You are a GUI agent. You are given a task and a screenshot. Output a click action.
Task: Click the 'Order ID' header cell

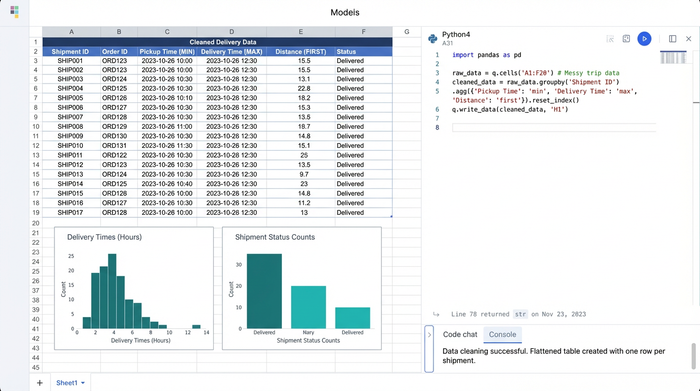(119, 52)
